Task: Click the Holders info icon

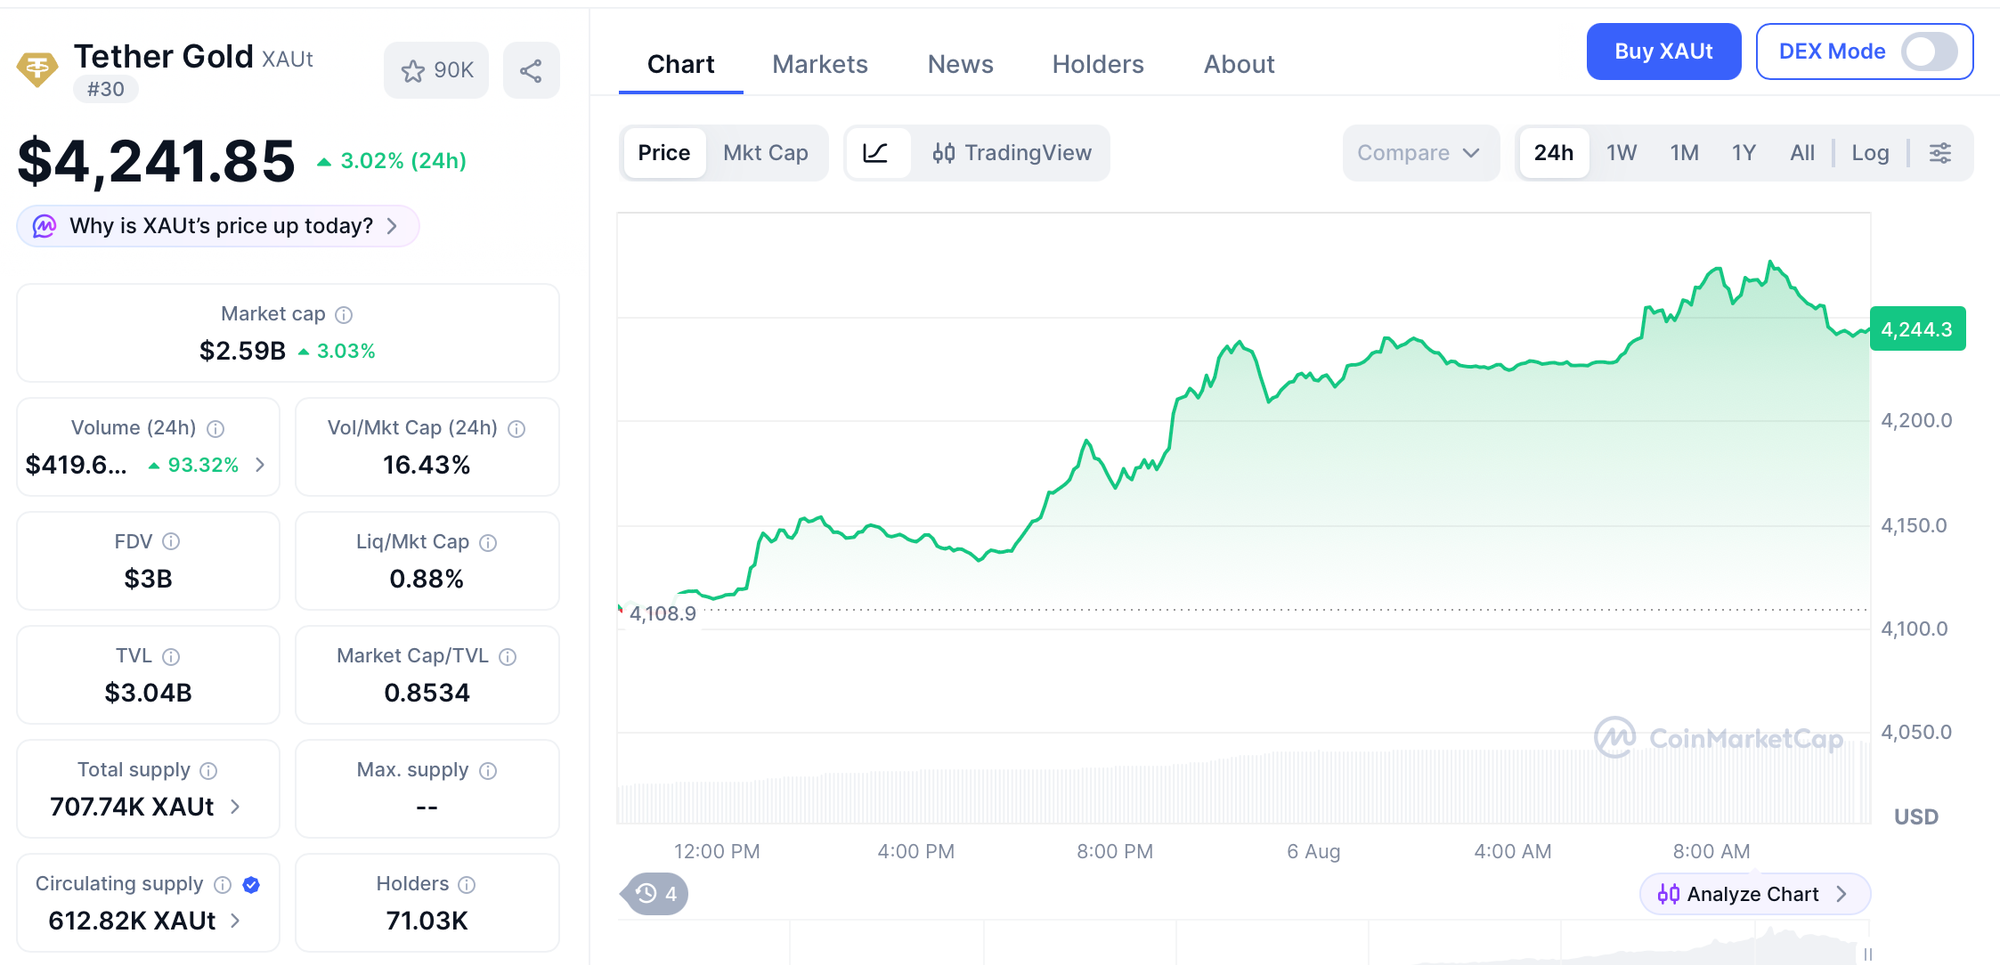Action: [x=467, y=885]
